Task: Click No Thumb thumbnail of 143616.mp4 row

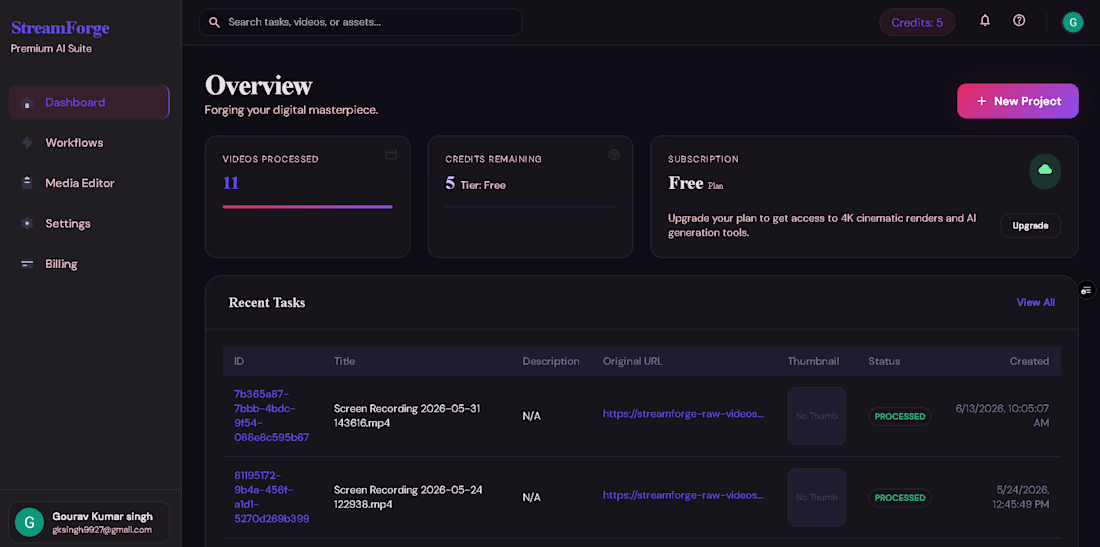Action: pyautogui.click(x=817, y=416)
